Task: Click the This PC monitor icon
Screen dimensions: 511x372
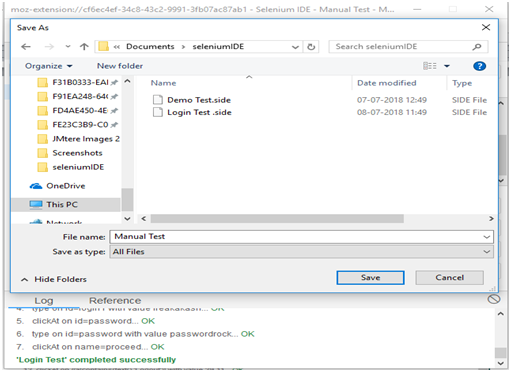Action: tap(36, 205)
